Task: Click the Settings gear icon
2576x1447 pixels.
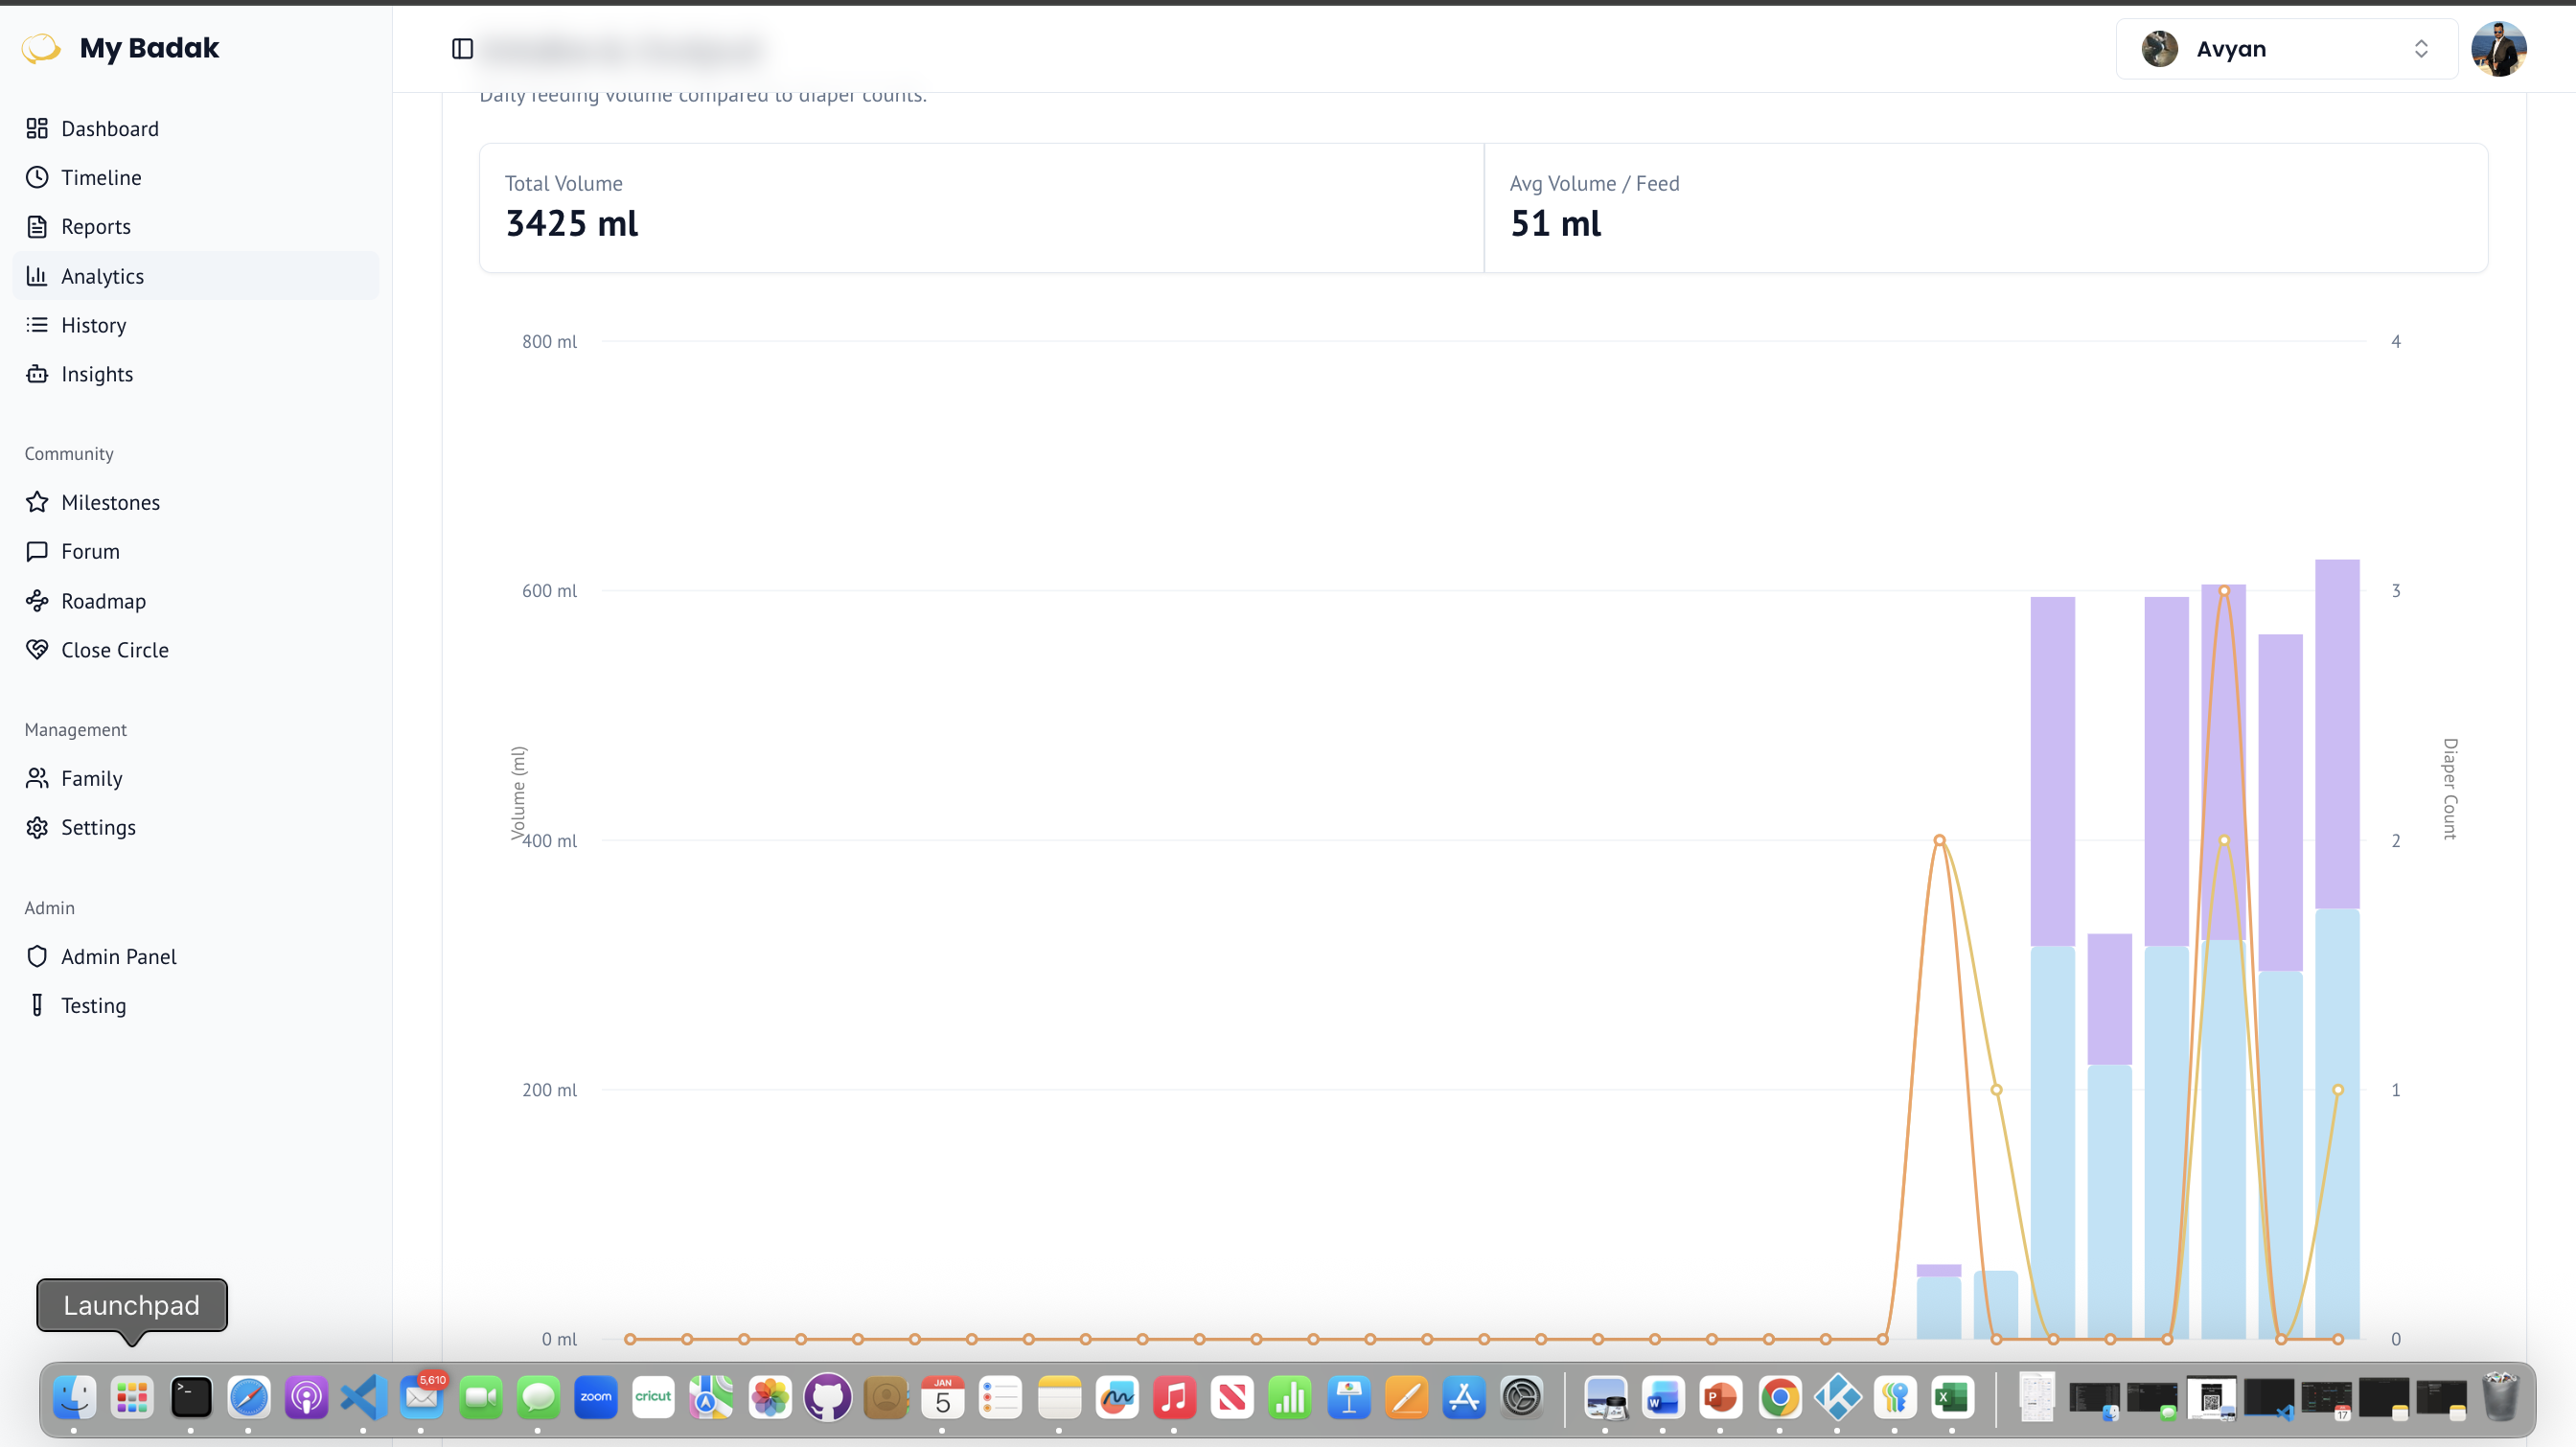Action: 37,827
